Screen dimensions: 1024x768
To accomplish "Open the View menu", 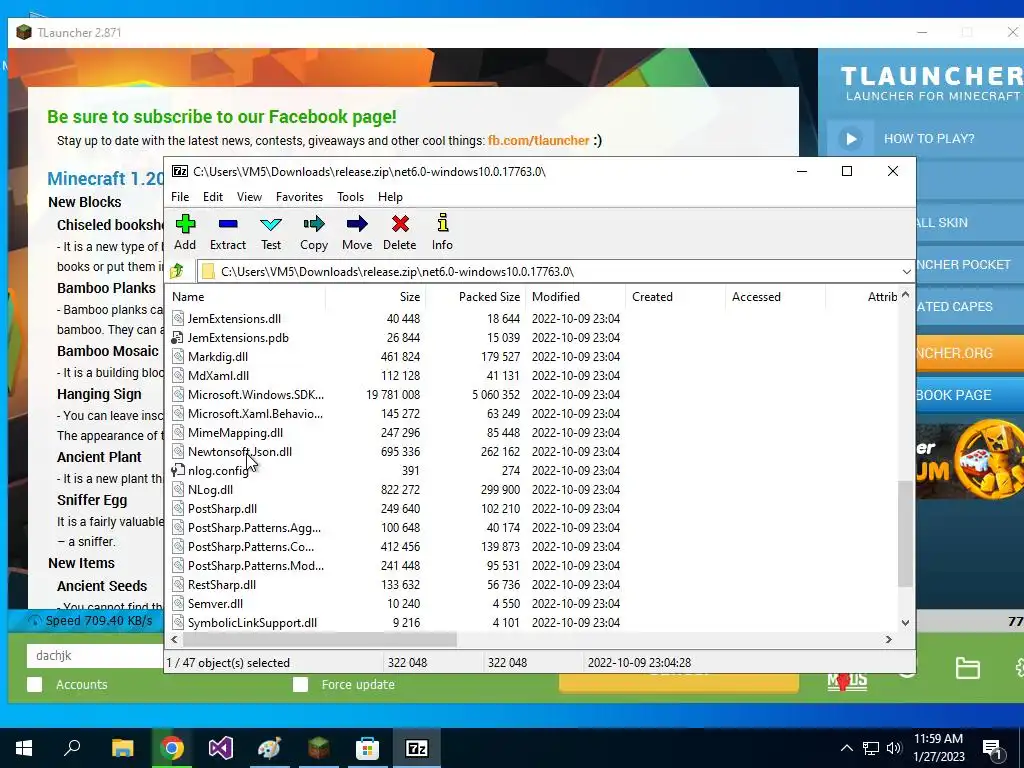I will point(249,197).
